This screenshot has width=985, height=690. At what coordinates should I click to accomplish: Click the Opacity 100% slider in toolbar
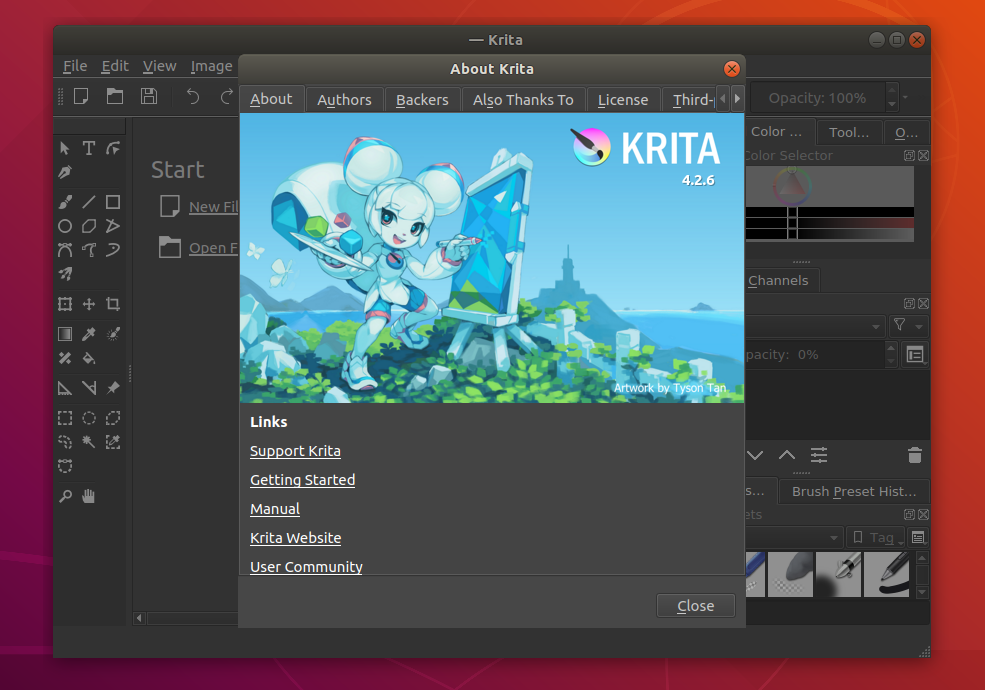click(x=817, y=98)
